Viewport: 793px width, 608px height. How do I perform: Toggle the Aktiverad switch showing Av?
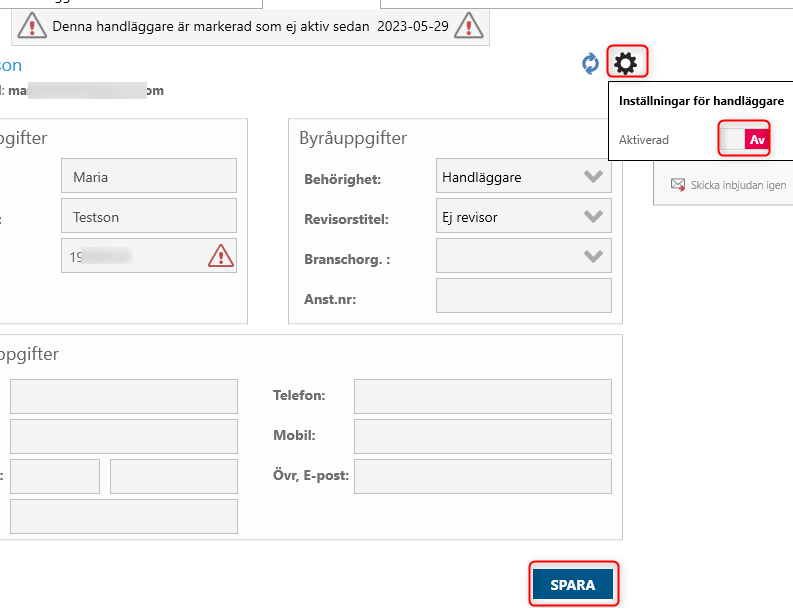(744, 139)
